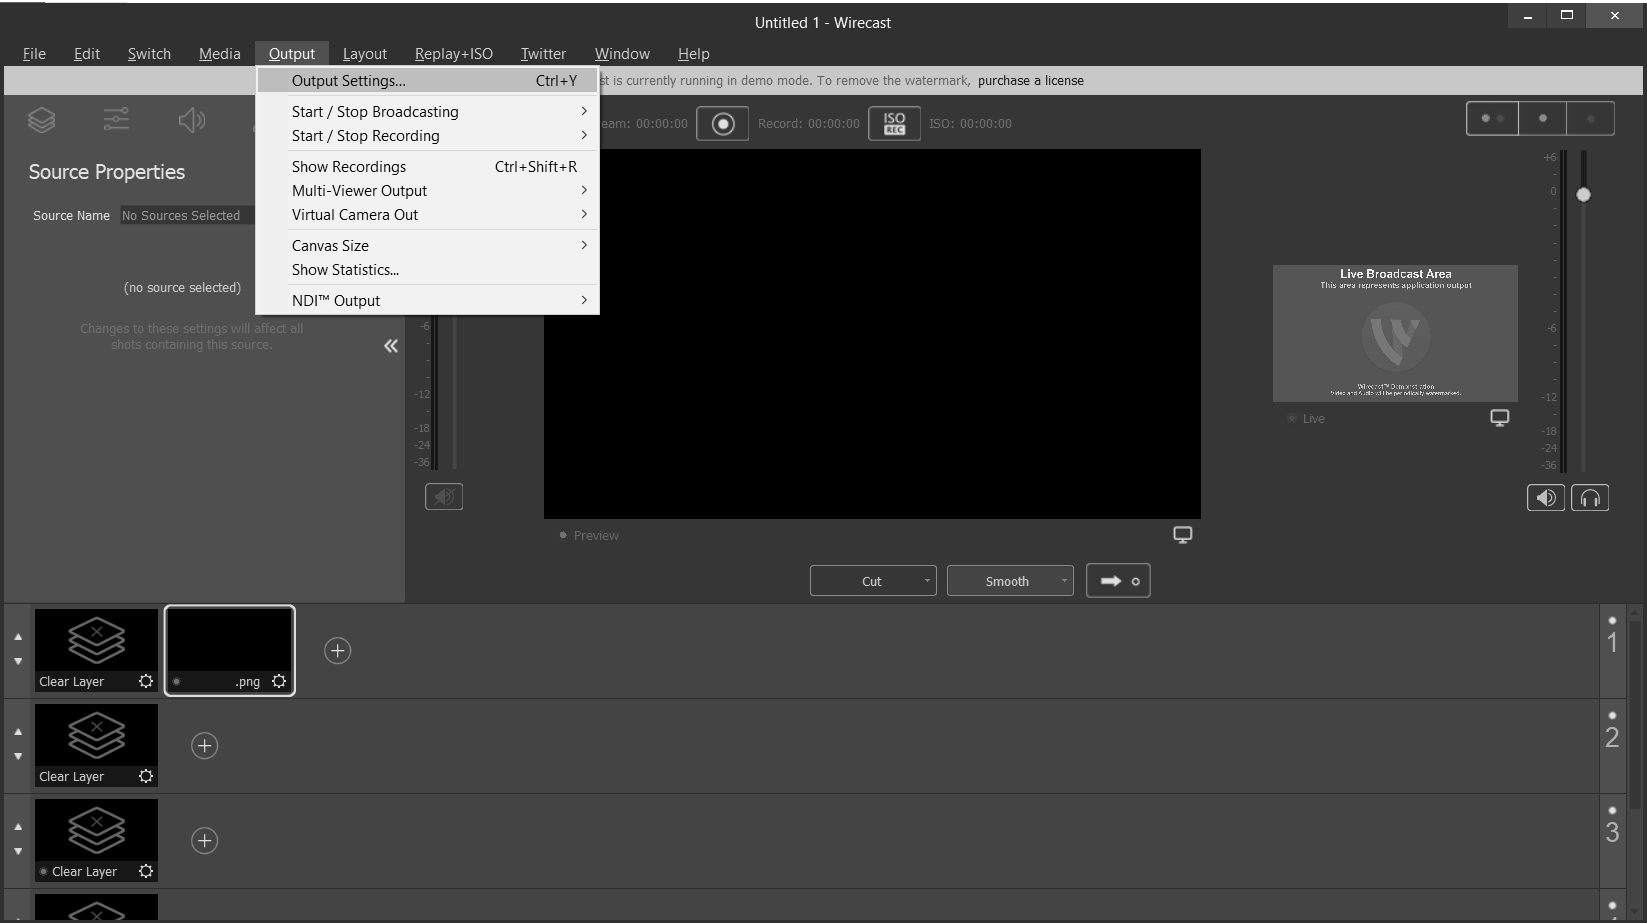
Task: Open the Preview fullscreen monitor icon
Action: (1182, 535)
